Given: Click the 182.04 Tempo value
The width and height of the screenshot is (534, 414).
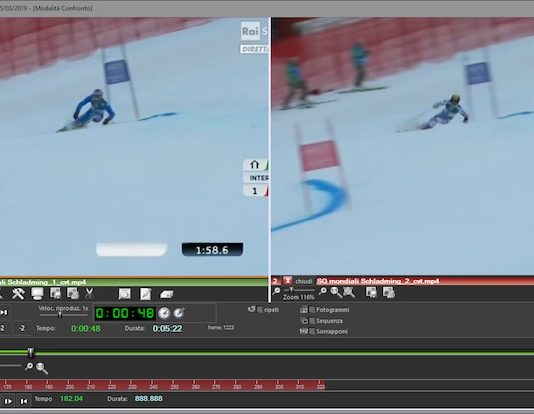Looking at the screenshot, I should [x=72, y=398].
